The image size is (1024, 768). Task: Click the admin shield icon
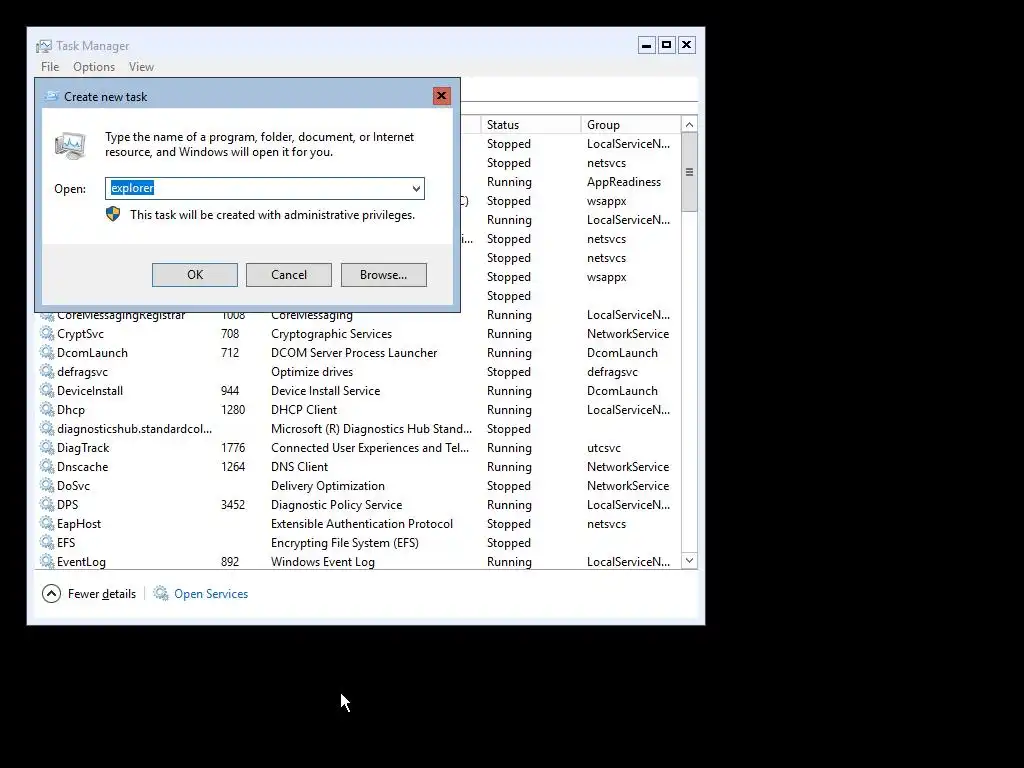coord(113,214)
